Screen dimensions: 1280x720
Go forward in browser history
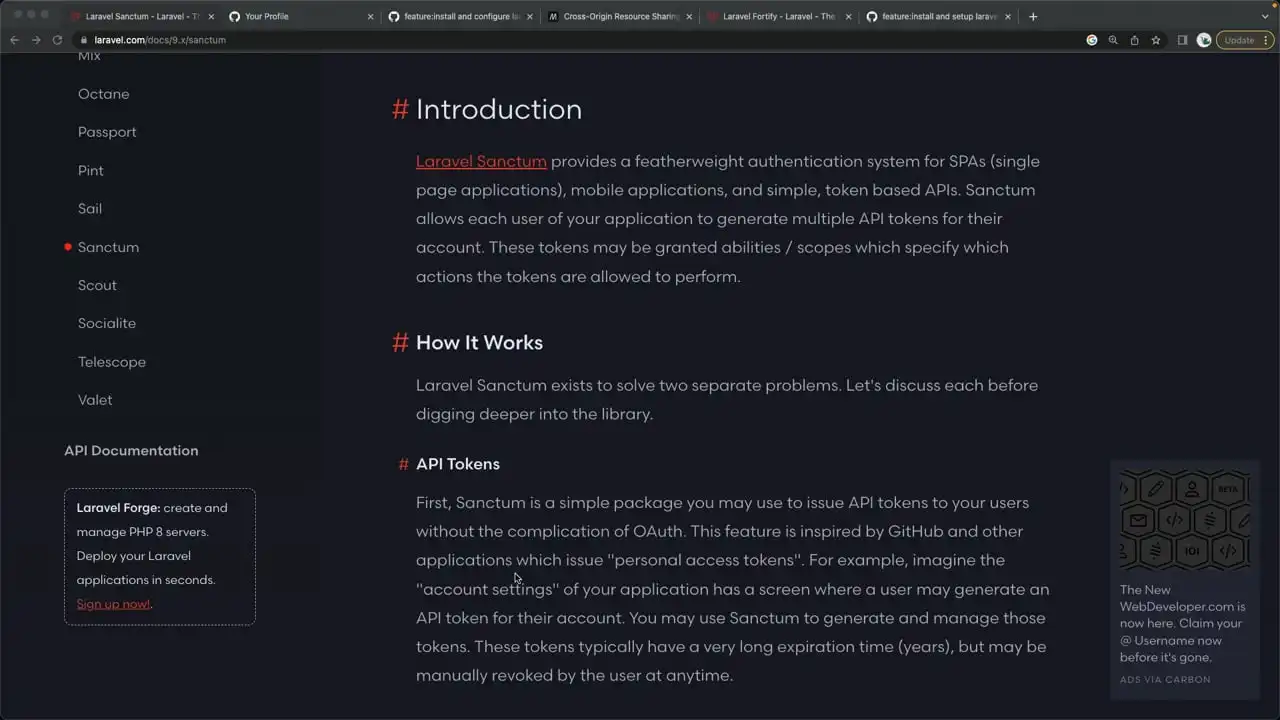pyautogui.click(x=36, y=40)
